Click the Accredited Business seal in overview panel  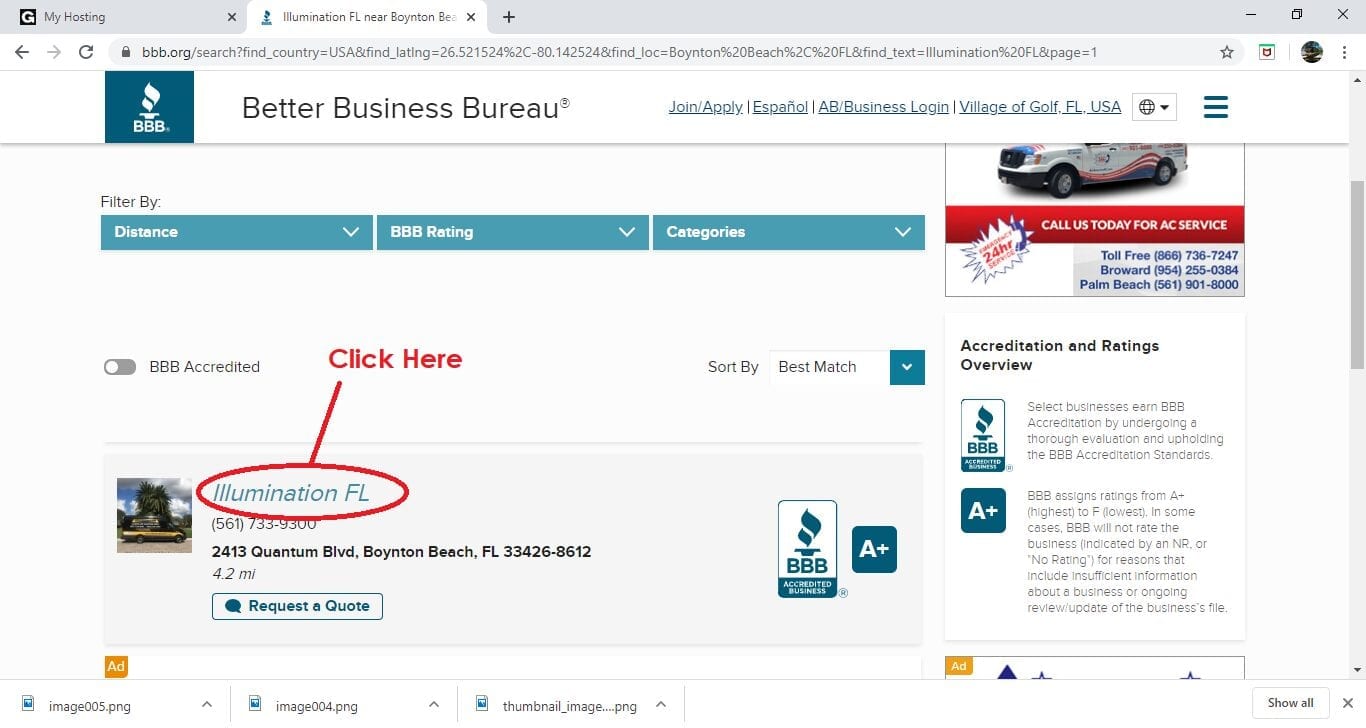point(983,435)
